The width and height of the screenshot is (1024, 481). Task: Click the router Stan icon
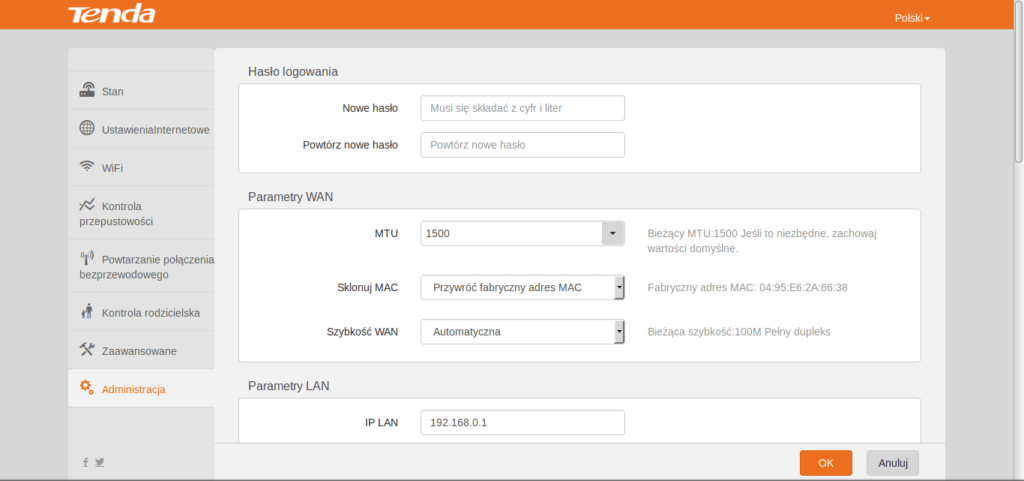(87, 90)
